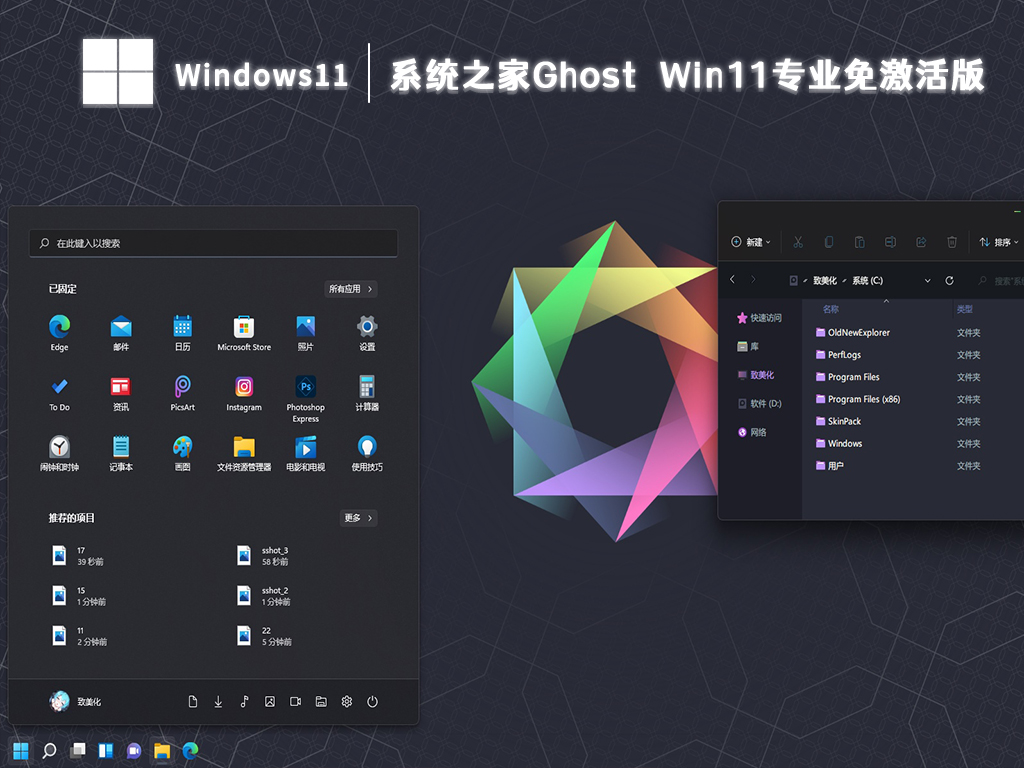Viewport: 1024px width, 768px height.
Task: Open Microsoft Store from Start menu
Action: click(x=244, y=333)
